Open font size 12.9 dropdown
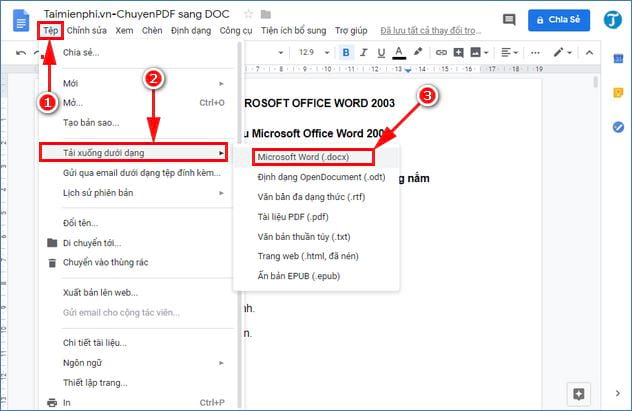 [x=314, y=52]
